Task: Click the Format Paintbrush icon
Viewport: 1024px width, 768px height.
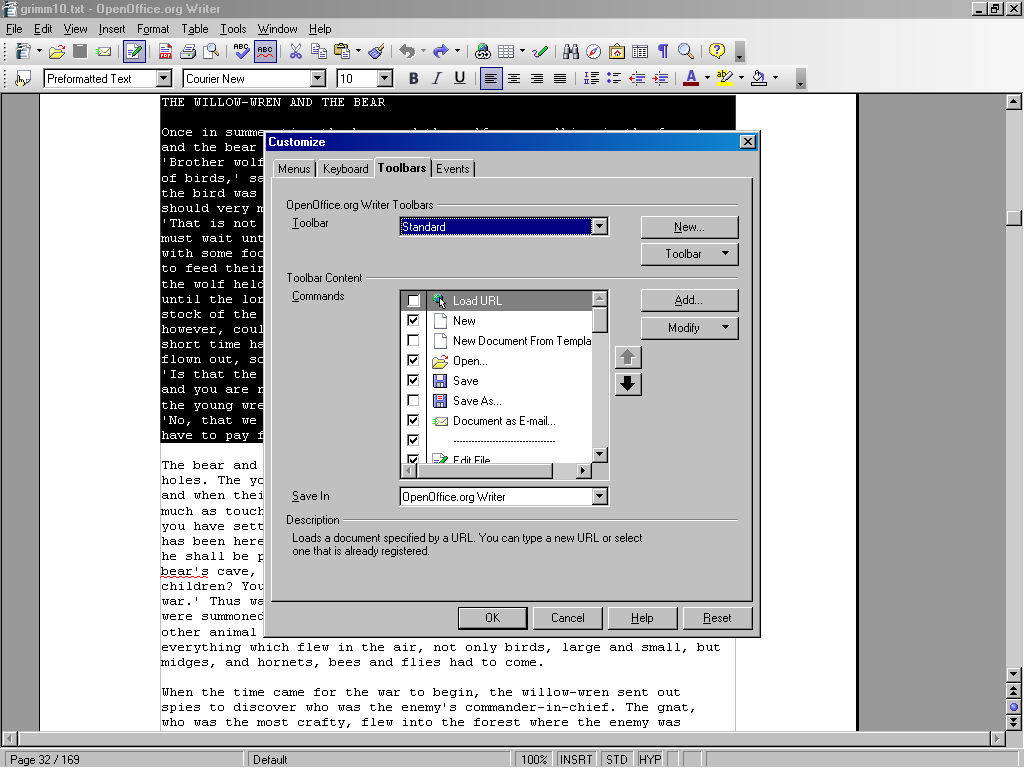Action: [376, 51]
